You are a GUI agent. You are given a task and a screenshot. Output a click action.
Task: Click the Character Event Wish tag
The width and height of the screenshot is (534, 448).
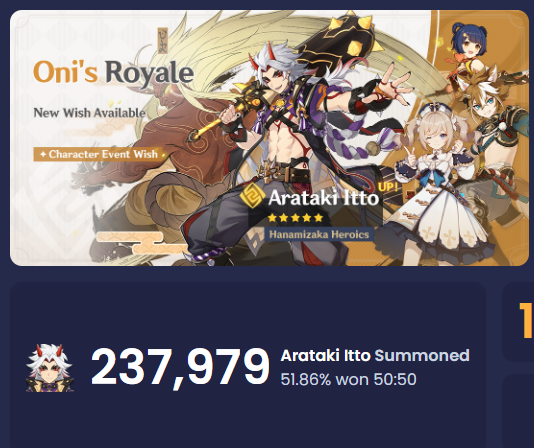point(99,154)
